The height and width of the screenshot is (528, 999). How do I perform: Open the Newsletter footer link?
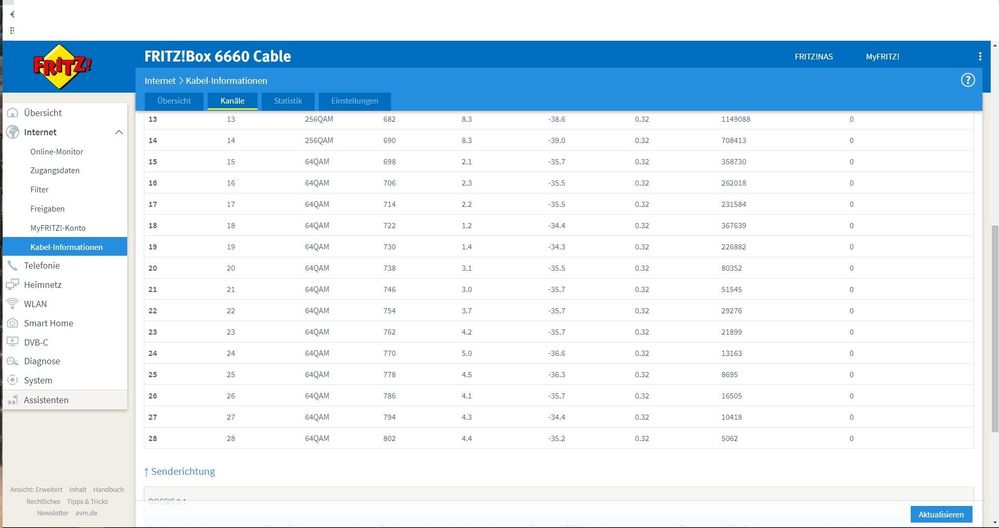point(52,513)
